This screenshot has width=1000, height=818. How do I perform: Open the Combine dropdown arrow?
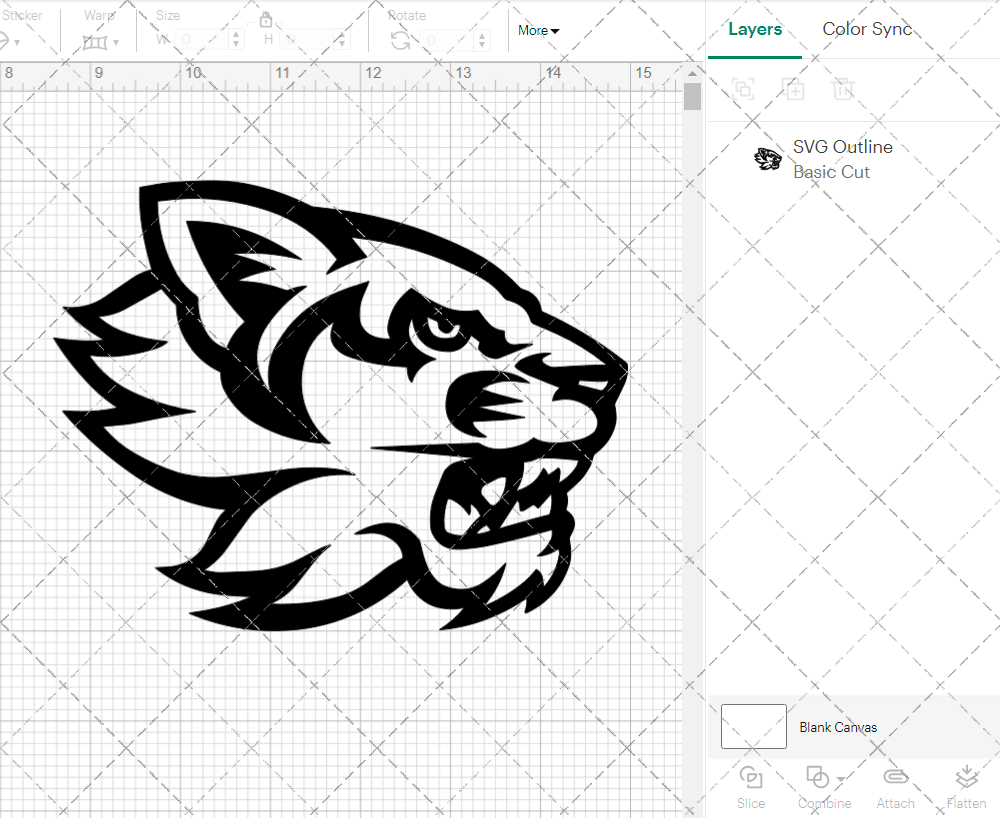tap(838, 780)
